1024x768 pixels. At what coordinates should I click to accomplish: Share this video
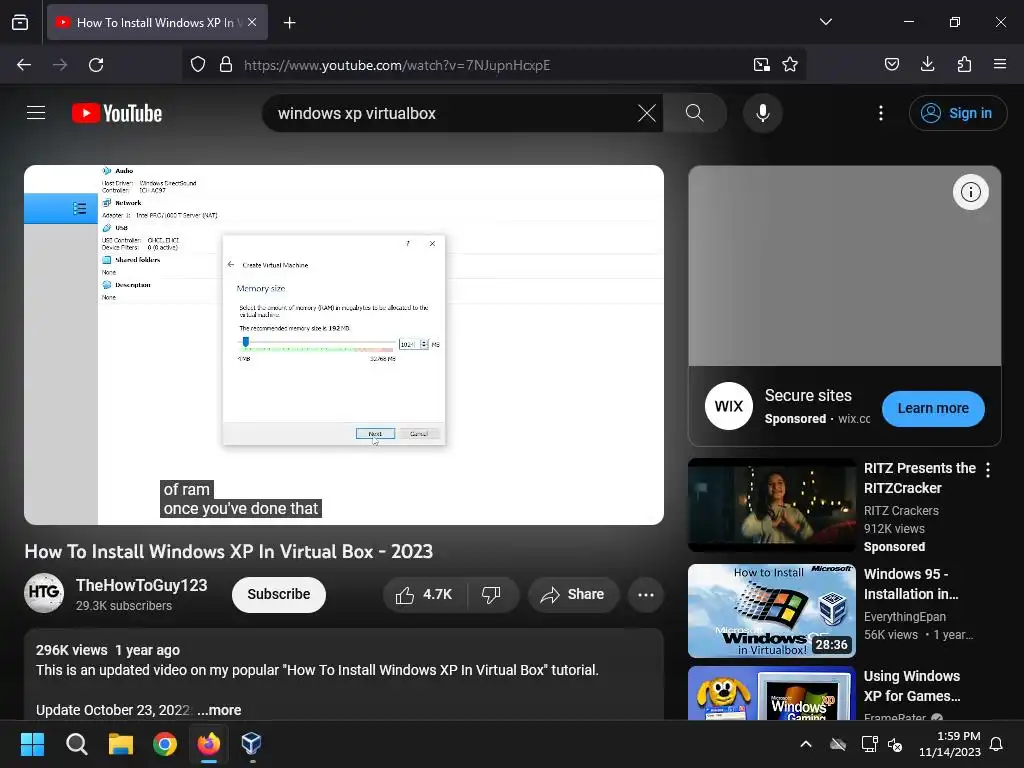[x=573, y=595]
